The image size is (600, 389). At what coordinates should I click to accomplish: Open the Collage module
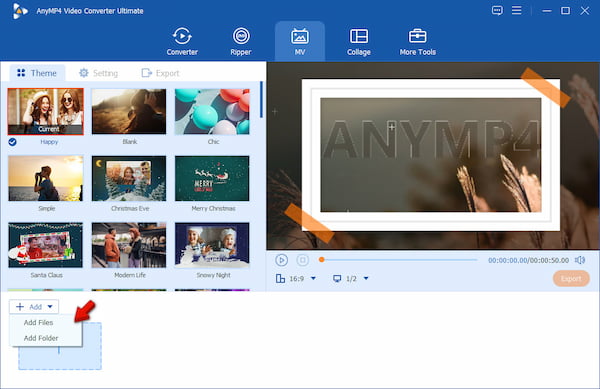[x=359, y=41]
